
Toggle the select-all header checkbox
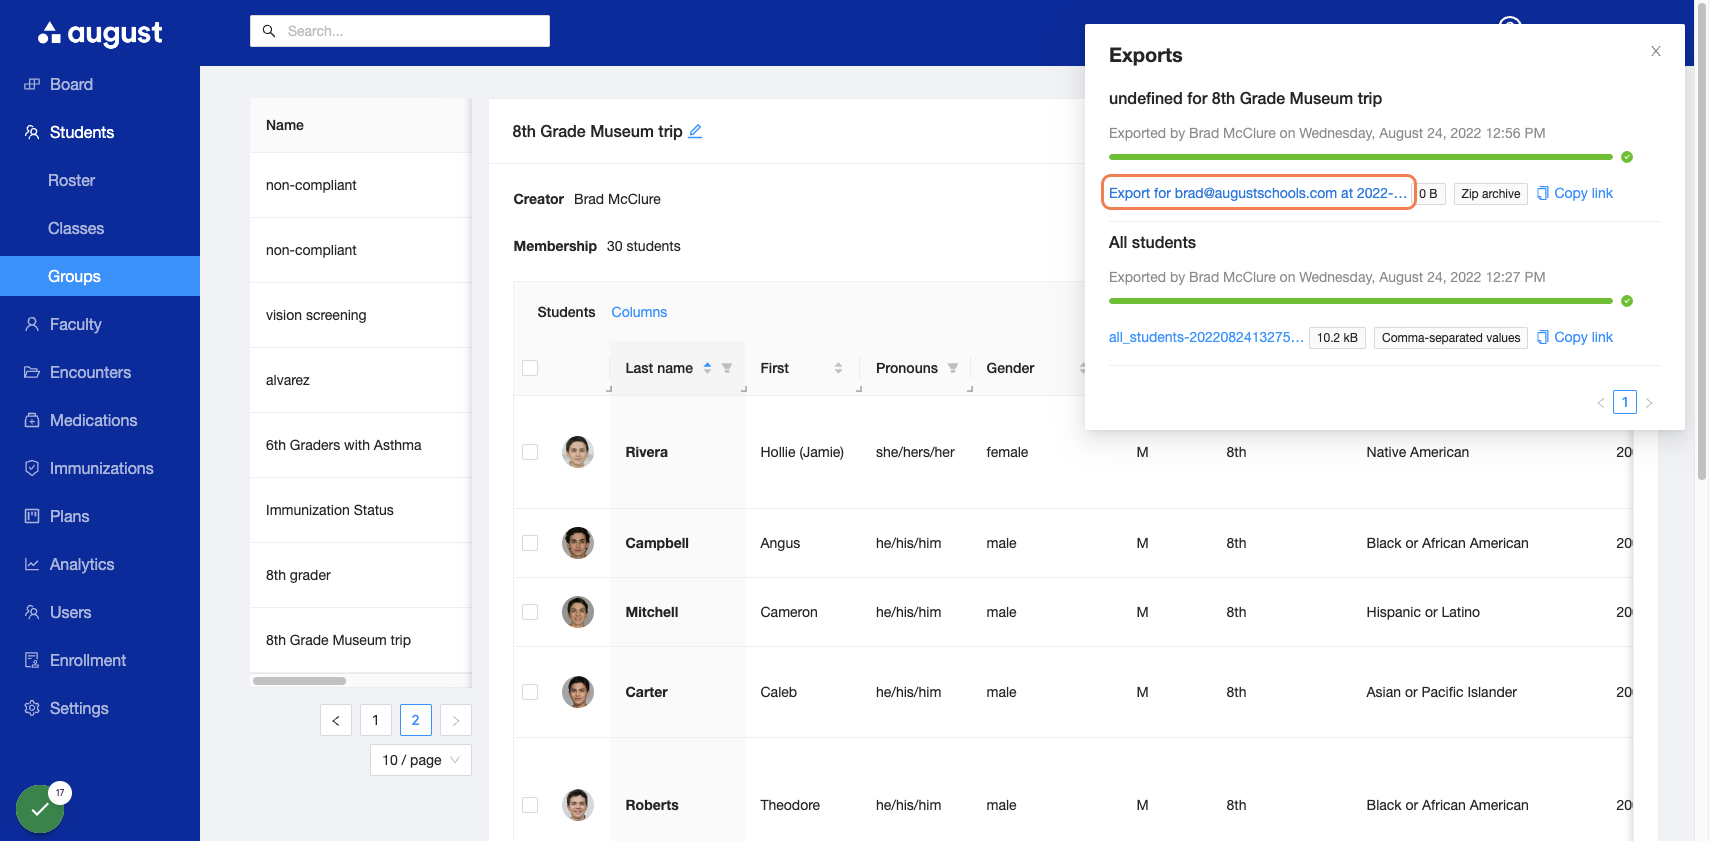530,368
